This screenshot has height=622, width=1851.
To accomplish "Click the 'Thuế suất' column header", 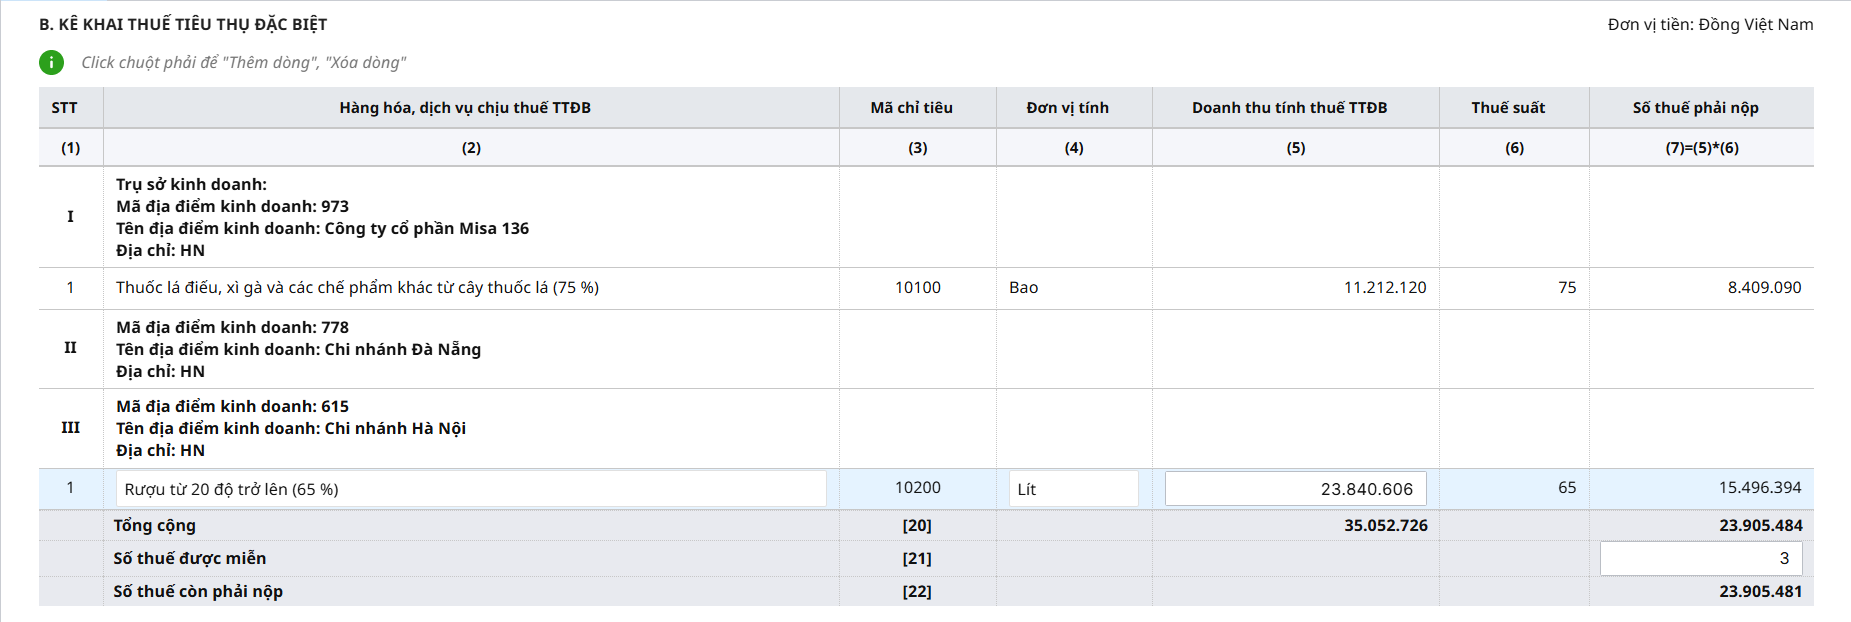I will [1508, 108].
